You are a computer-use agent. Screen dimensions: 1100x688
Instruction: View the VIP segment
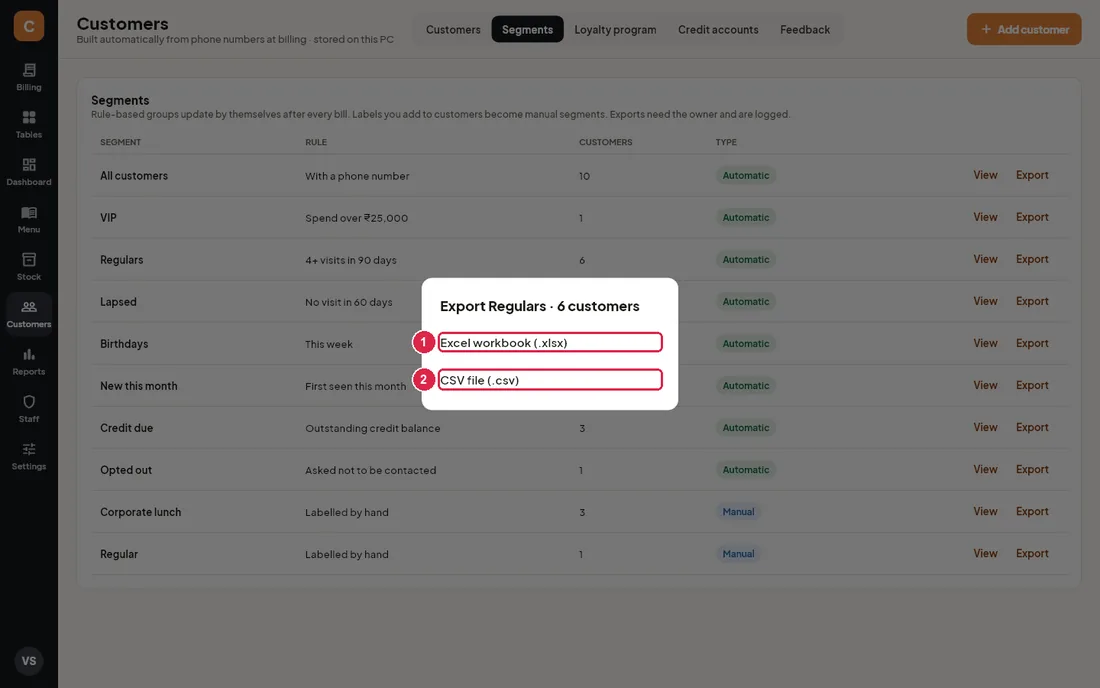tap(985, 217)
